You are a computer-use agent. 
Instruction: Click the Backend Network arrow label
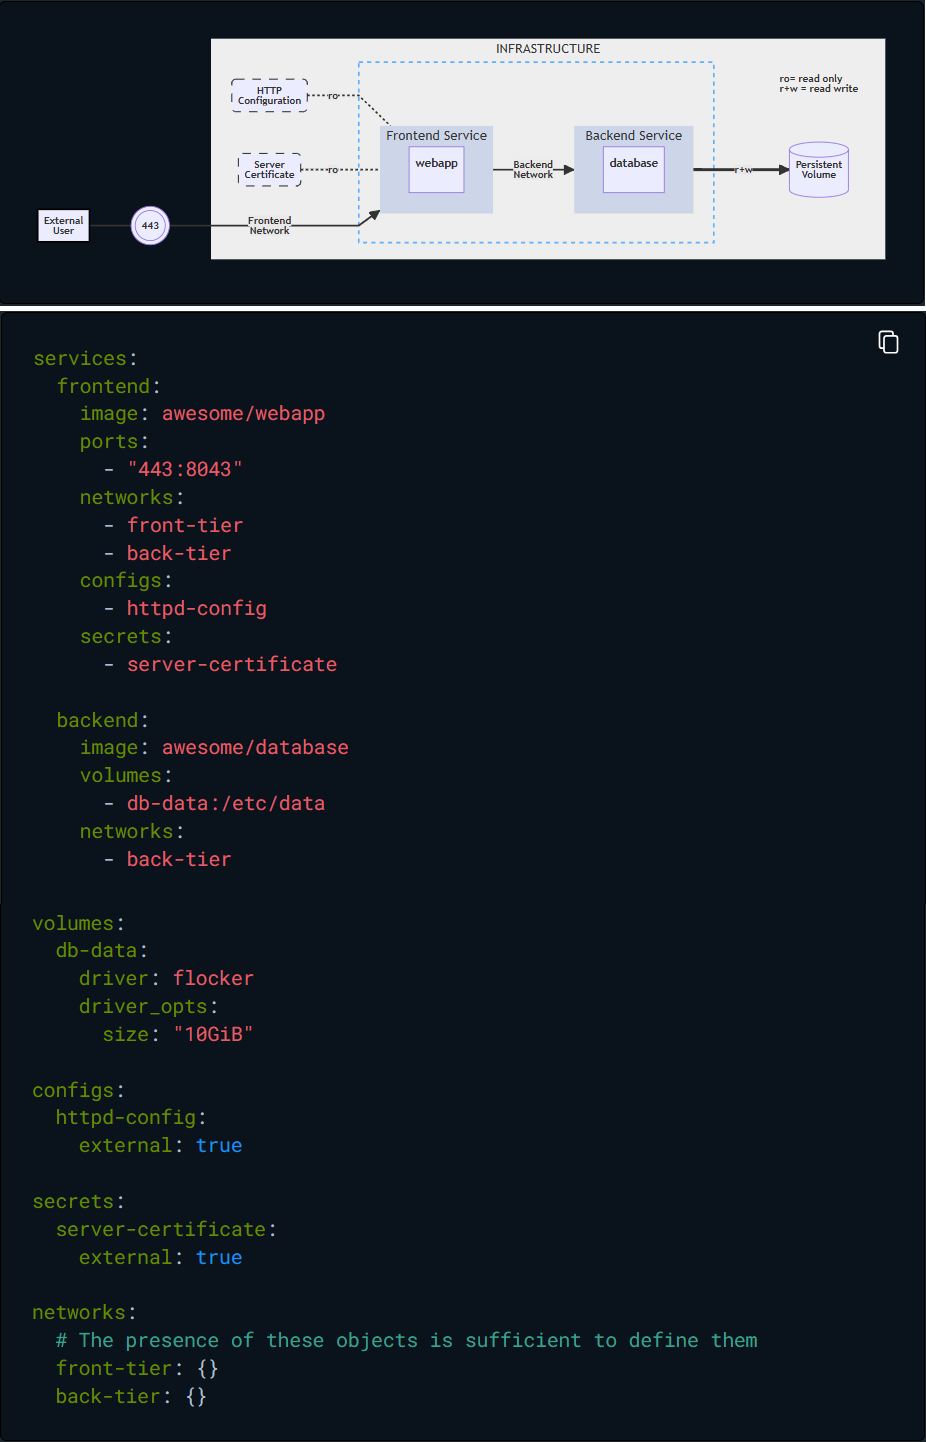tap(533, 170)
